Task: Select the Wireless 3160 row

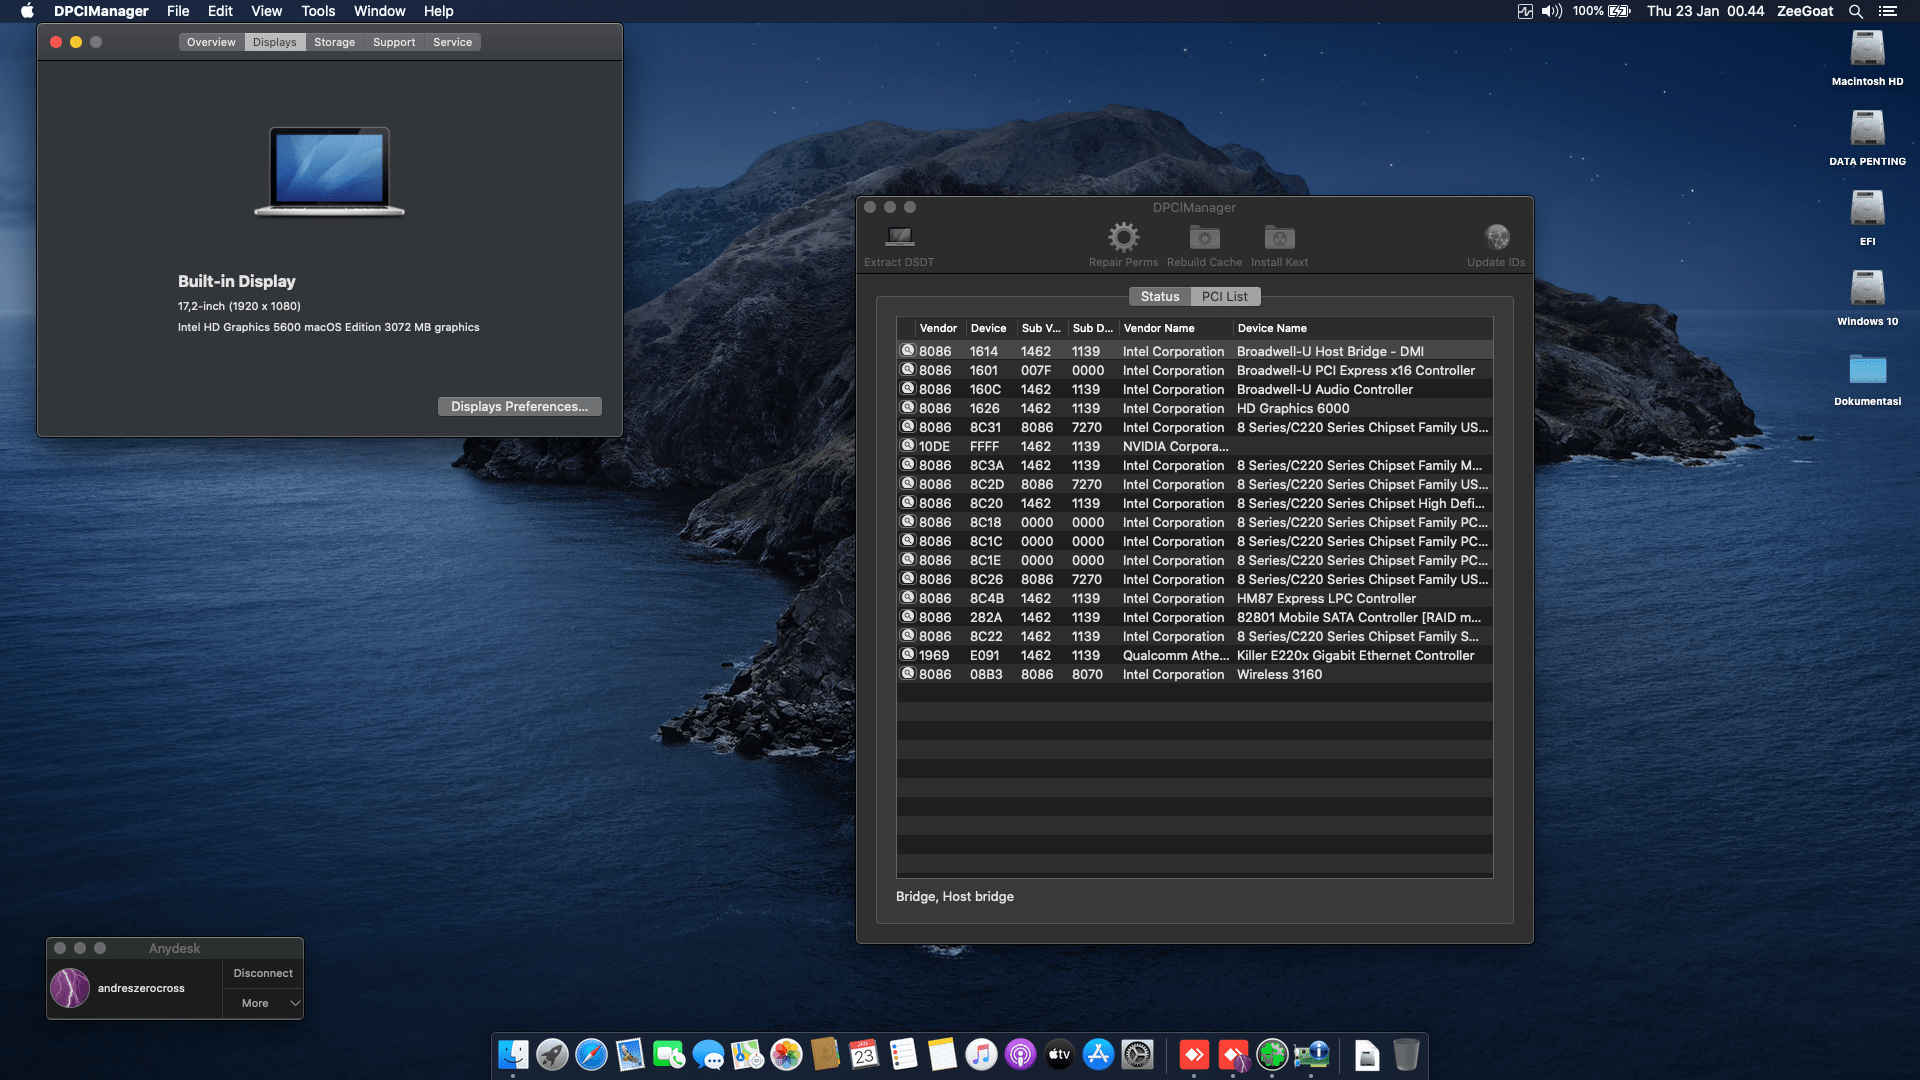Action: [x=1195, y=674]
